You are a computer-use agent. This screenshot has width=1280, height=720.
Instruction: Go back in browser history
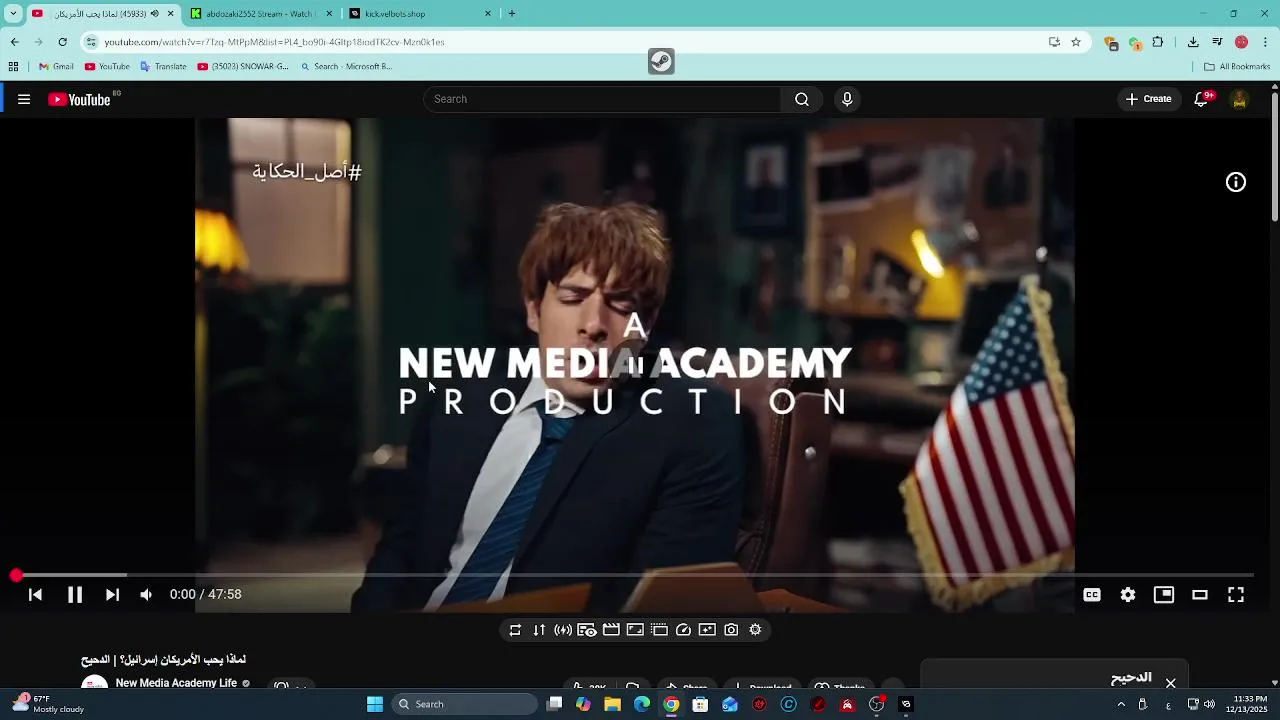[14, 42]
